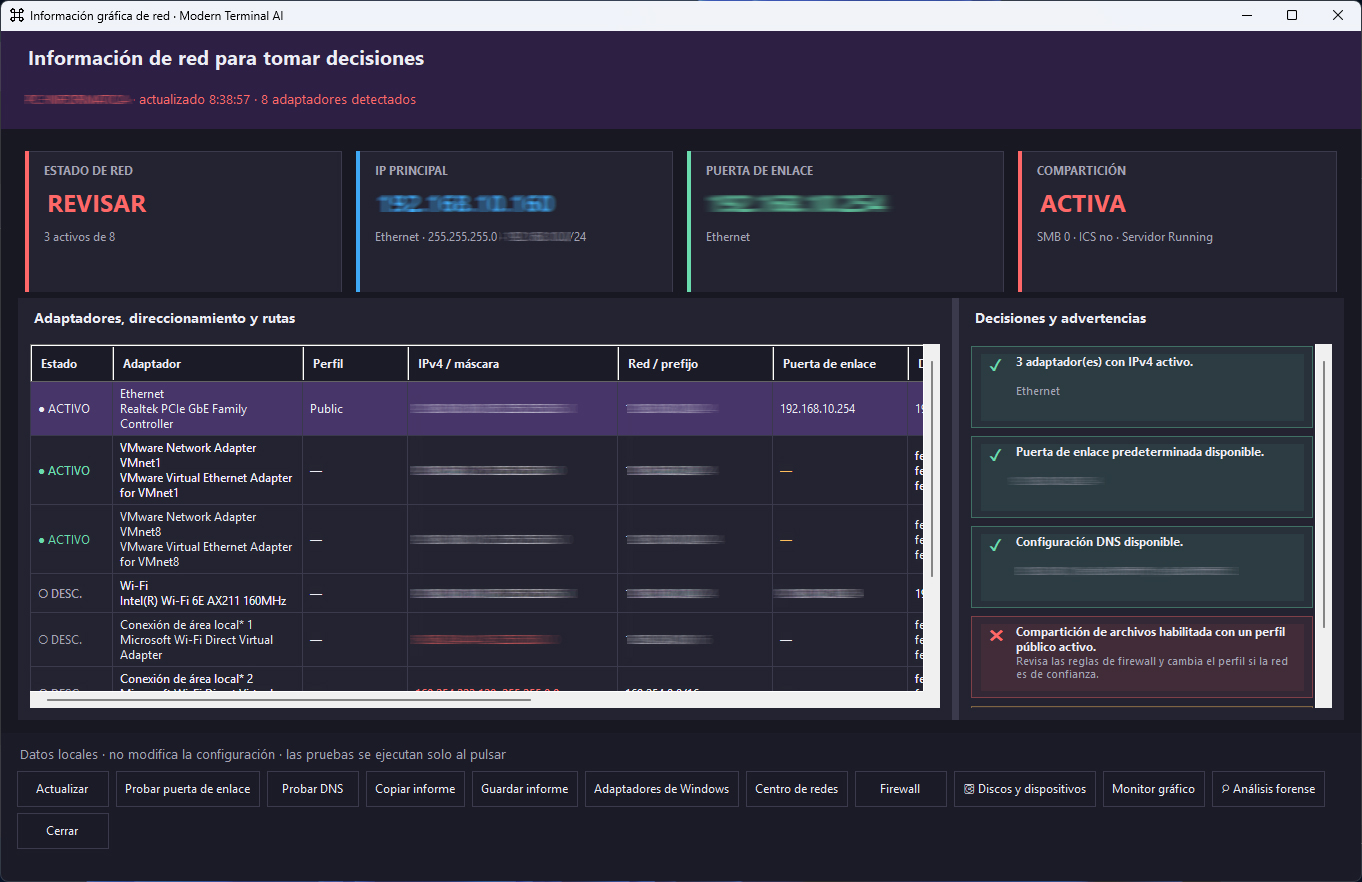Click the IPv4 / máscara column header
This screenshot has height=882, width=1362.
coord(513,364)
